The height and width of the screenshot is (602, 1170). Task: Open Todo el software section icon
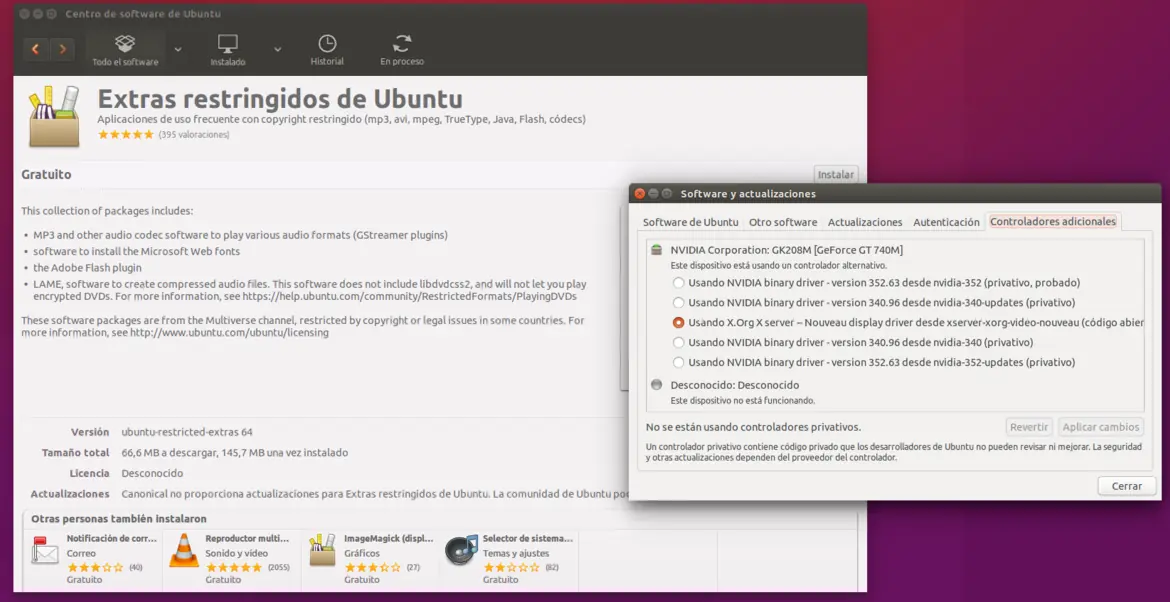tap(125, 43)
